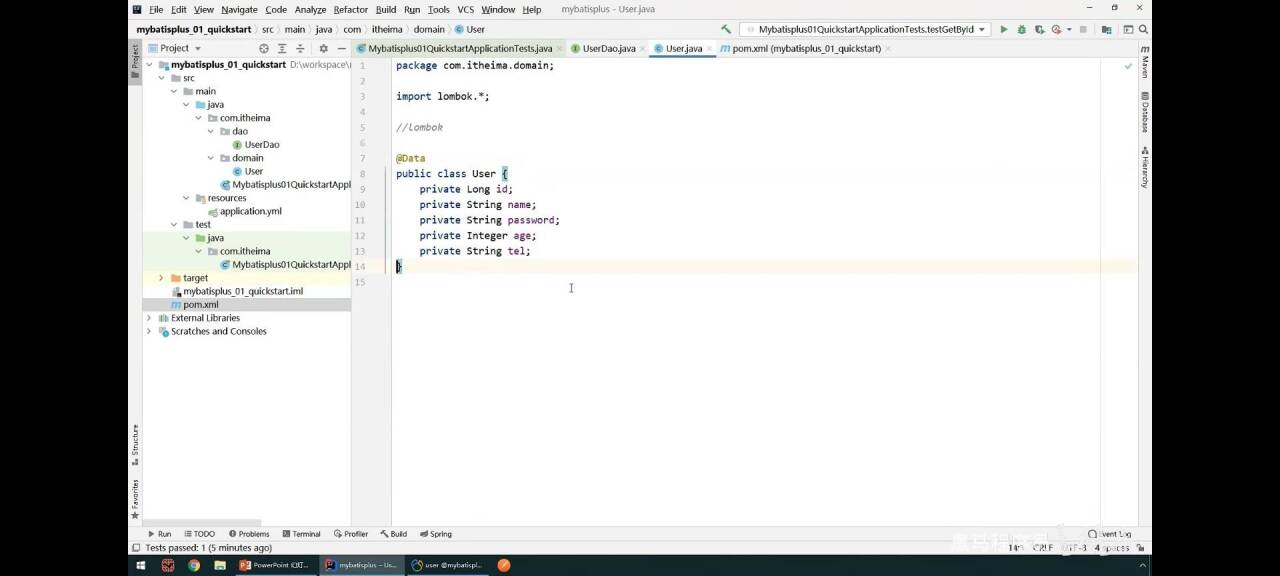The width and height of the screenshot is (1280, 576).
Task: Open dropdown arrow next to profiler run
Action: 1068,30
